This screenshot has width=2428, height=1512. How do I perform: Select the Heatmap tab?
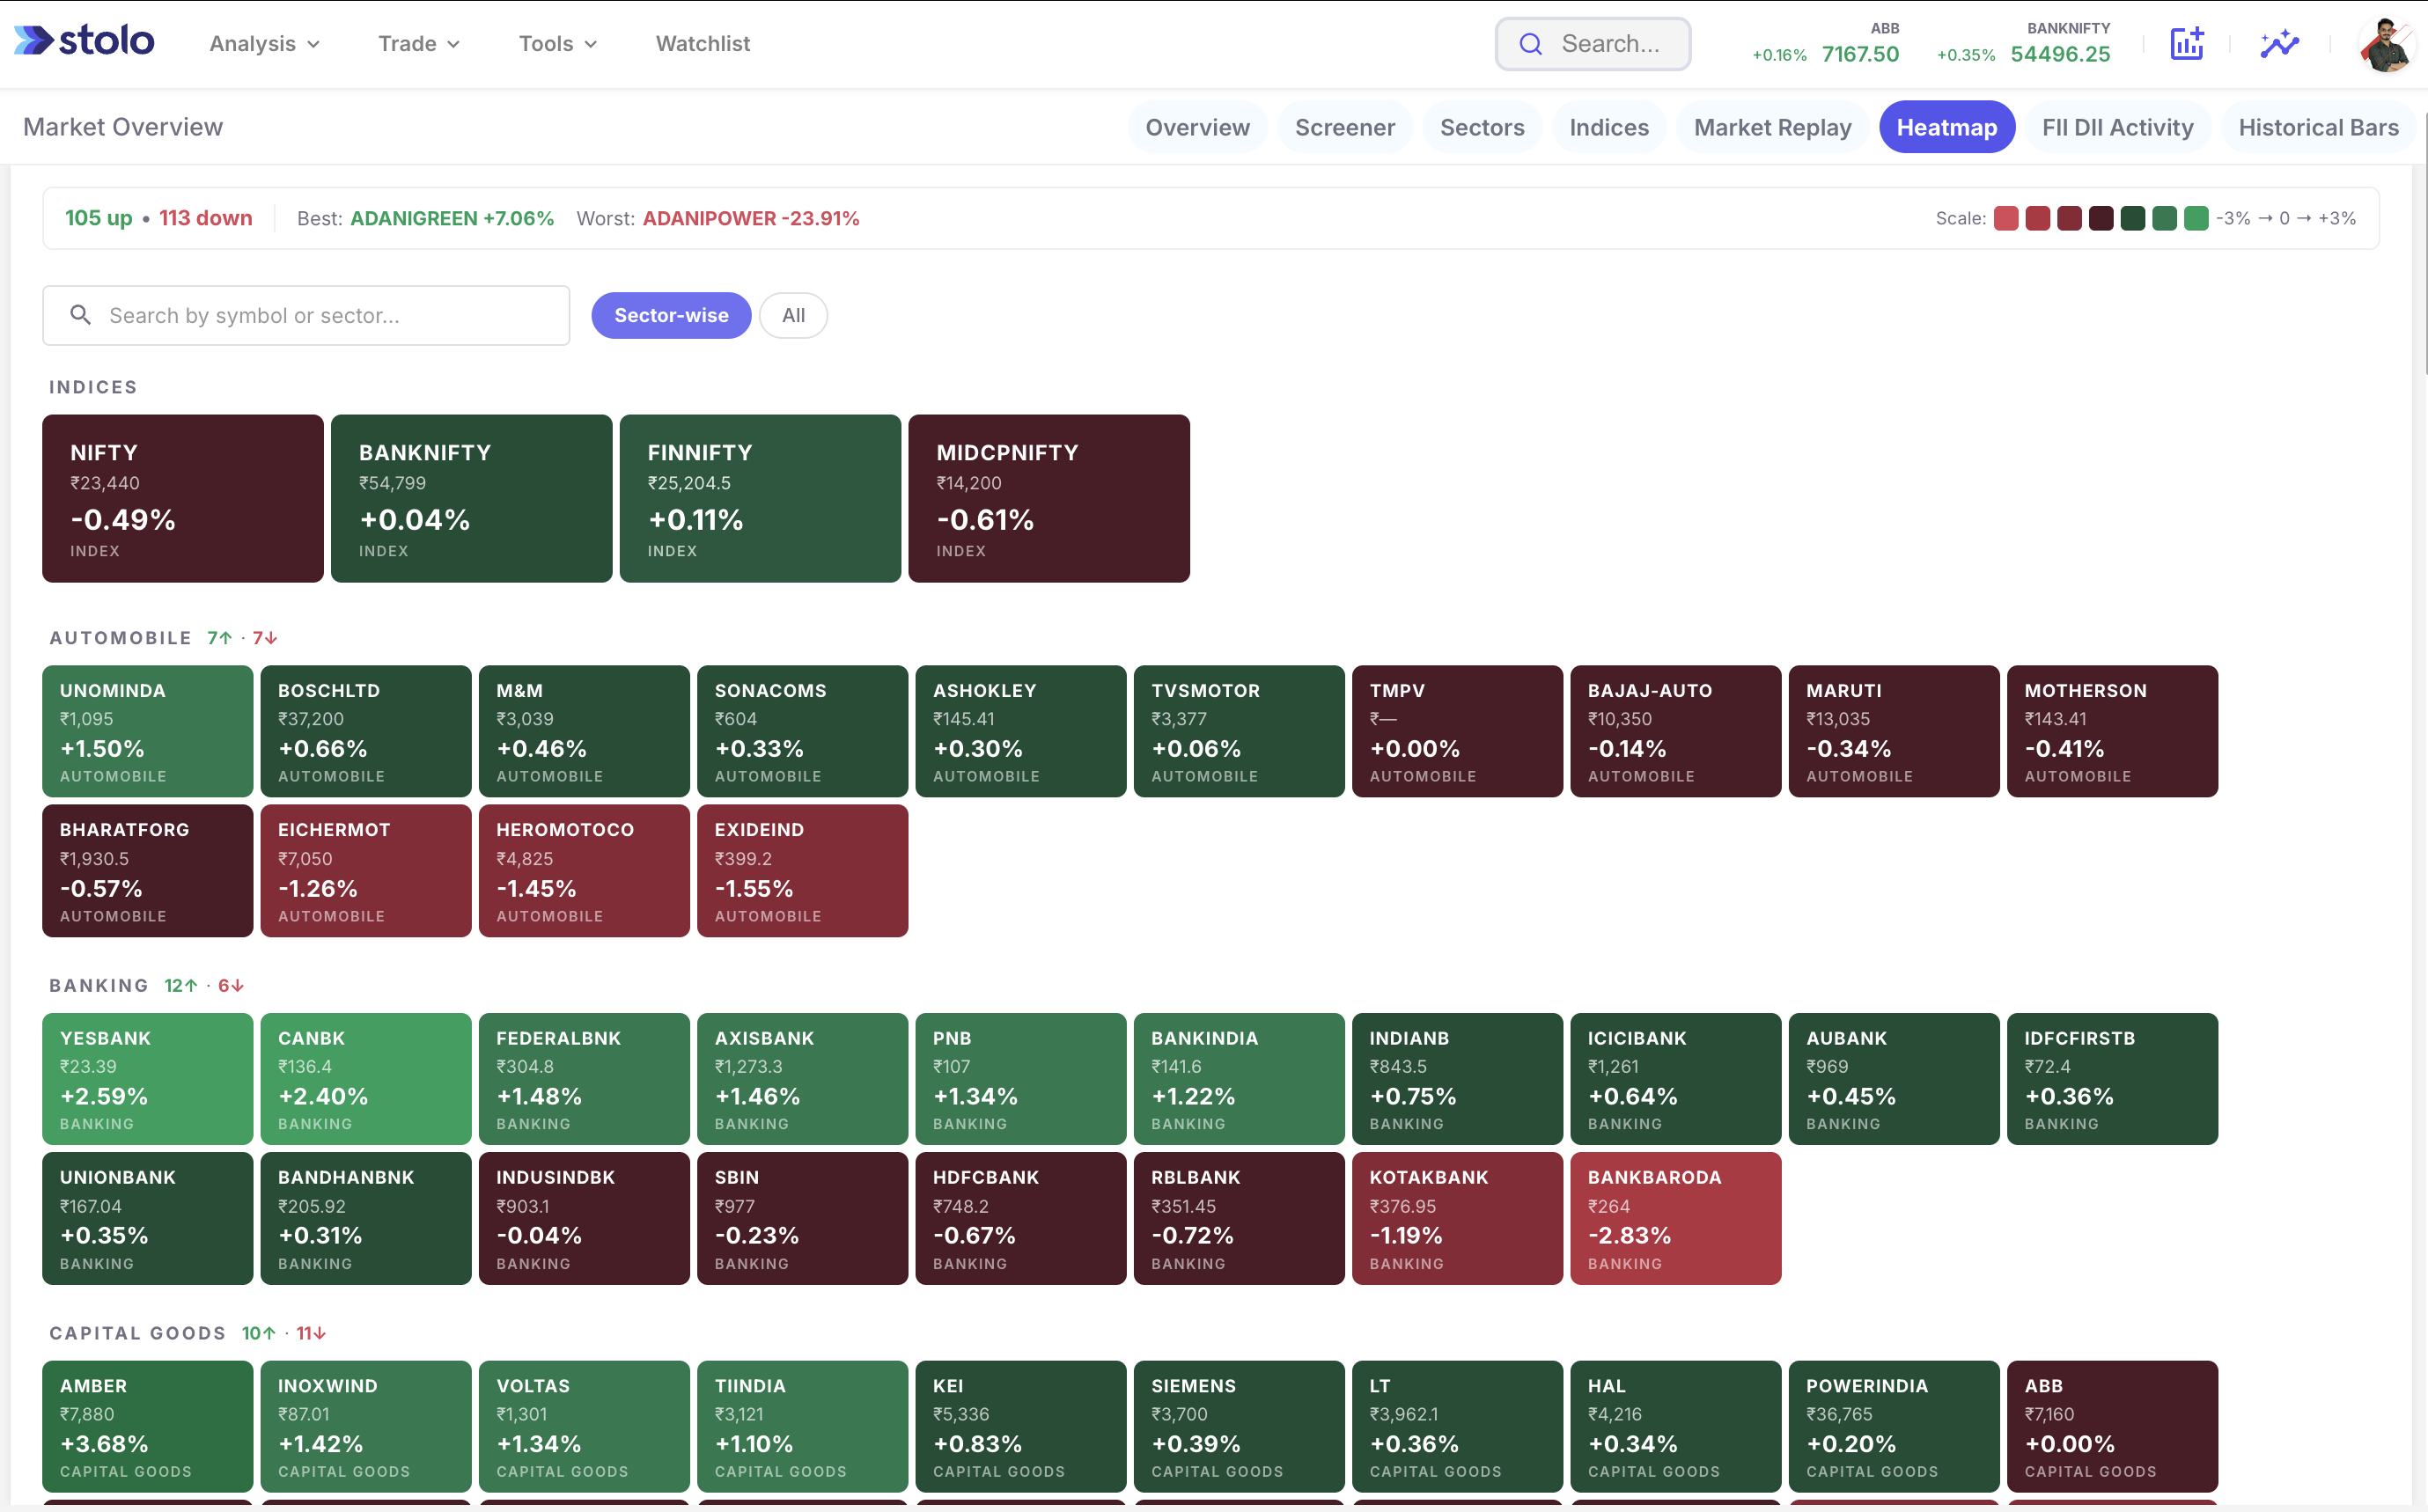pyautogui.click(x=1946, y=127)
